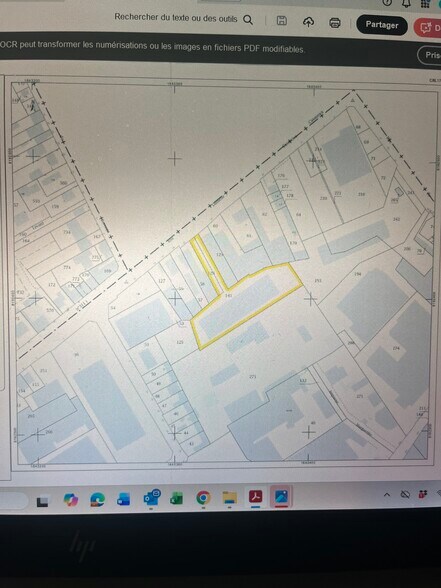Viewport: 441px width, 588px height.
Task: Open the help question mark icon
Action: click(387, 3)
